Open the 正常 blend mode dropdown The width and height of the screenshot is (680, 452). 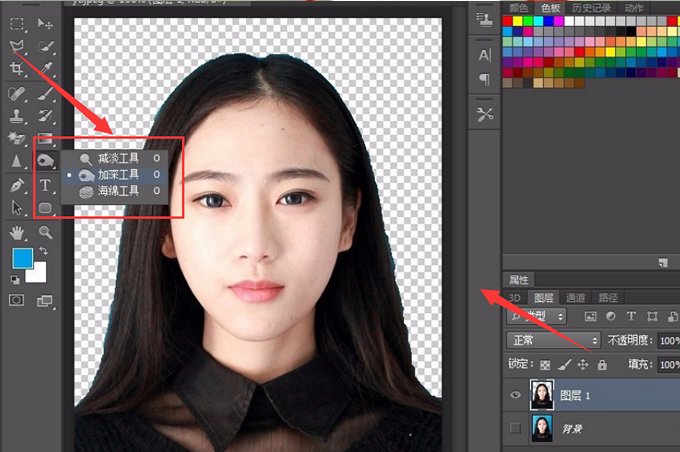pos(553,340)
